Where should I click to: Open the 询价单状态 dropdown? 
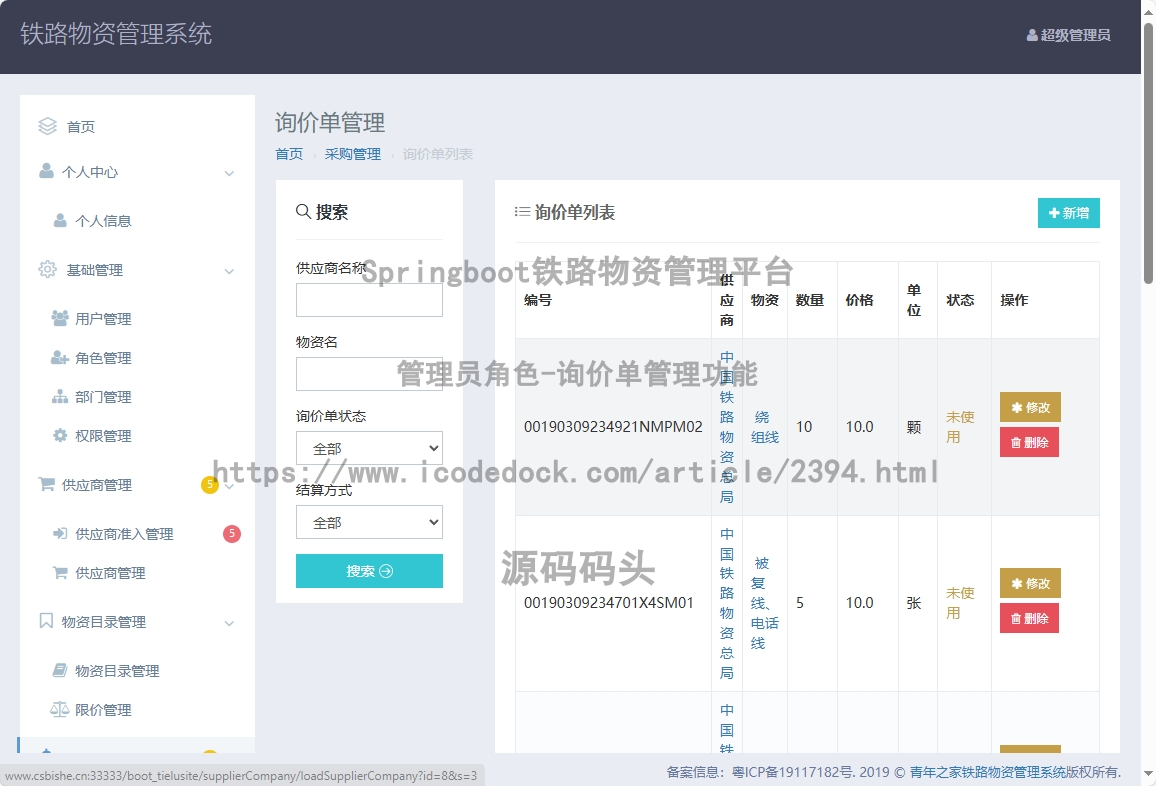(x=369, y=448)
